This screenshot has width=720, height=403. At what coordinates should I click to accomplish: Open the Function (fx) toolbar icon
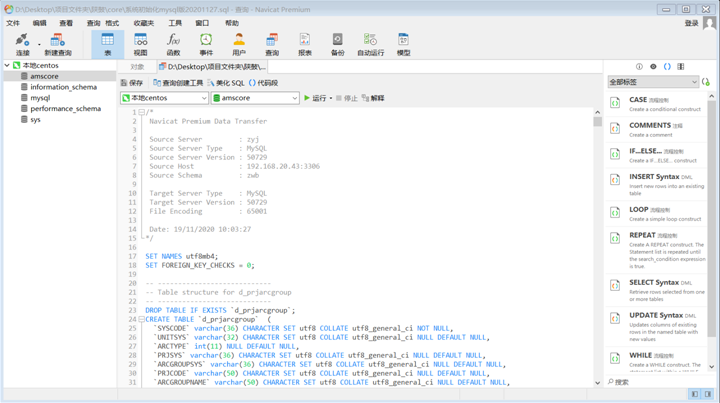pos(173,45)
